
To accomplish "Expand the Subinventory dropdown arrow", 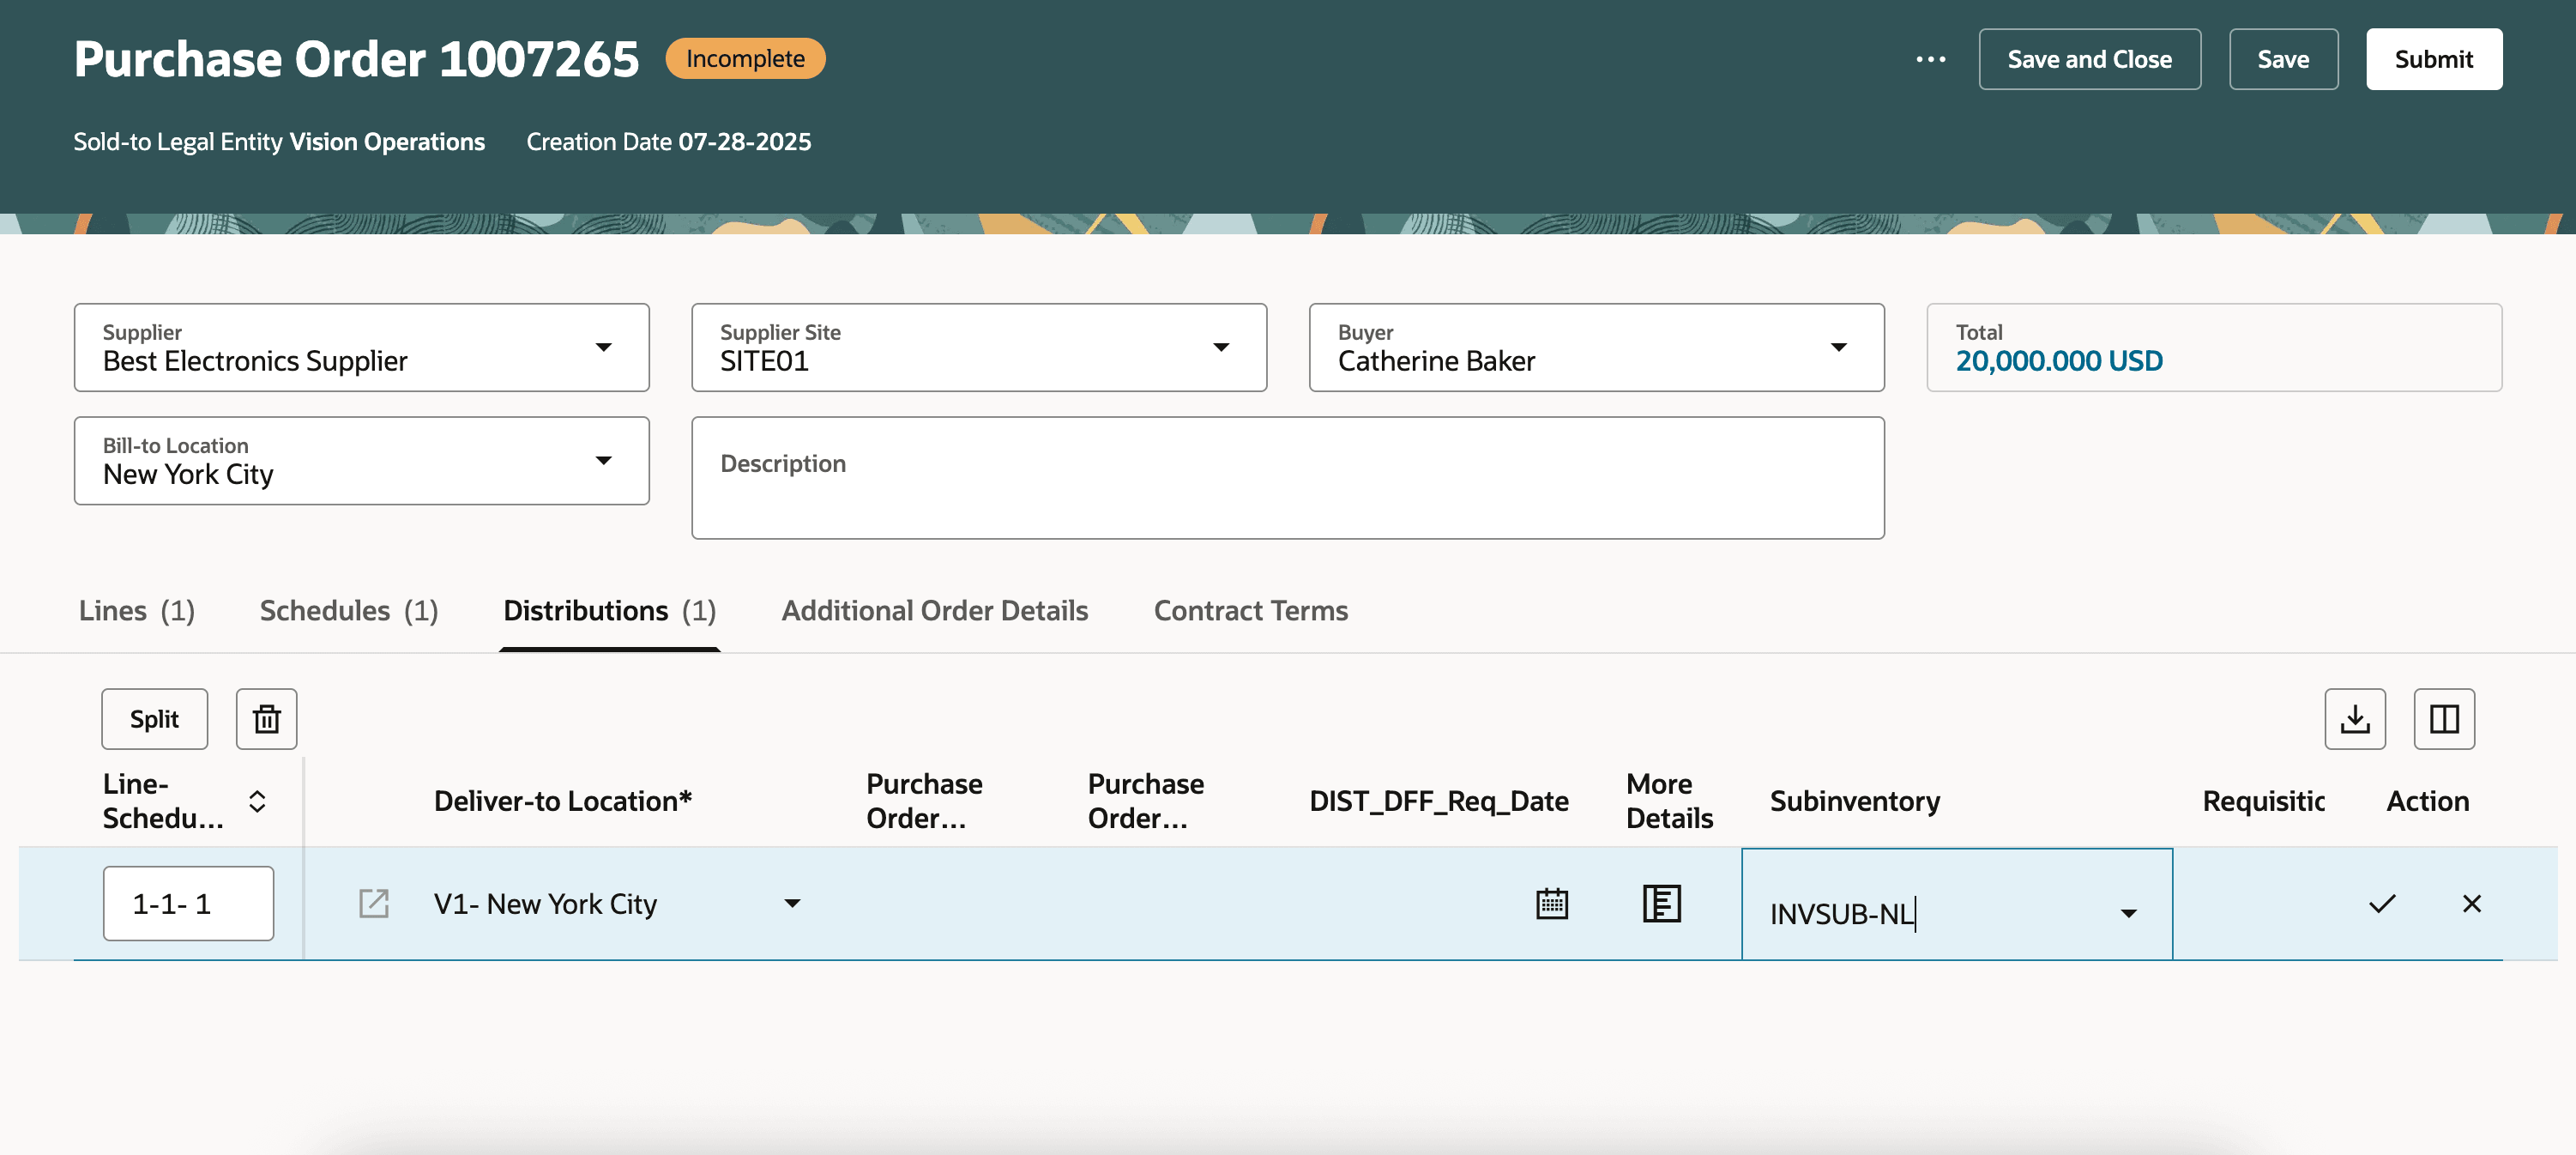I will tap(2128, 913).
